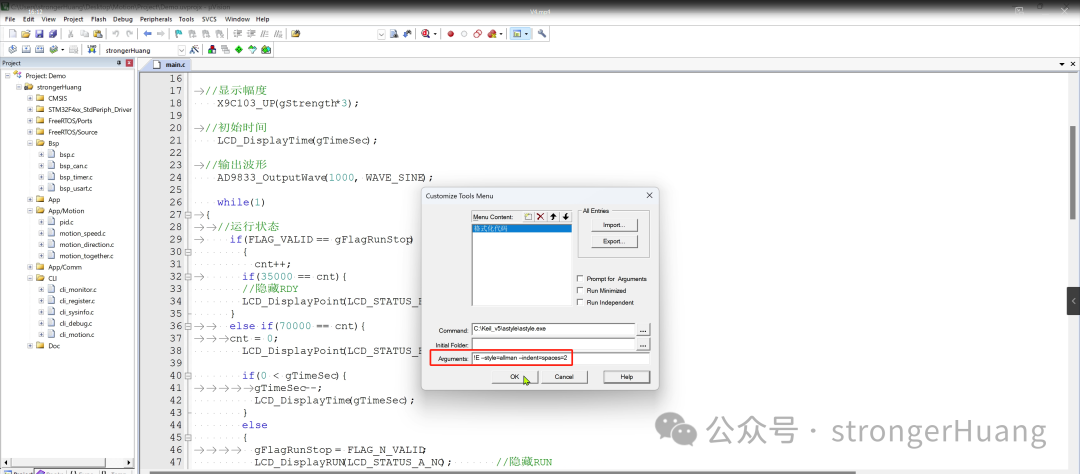Image resolution: width=1080 pixels, height=474 pixels.
Task: Open Manage Project Items icon
Action: (212, 50)
